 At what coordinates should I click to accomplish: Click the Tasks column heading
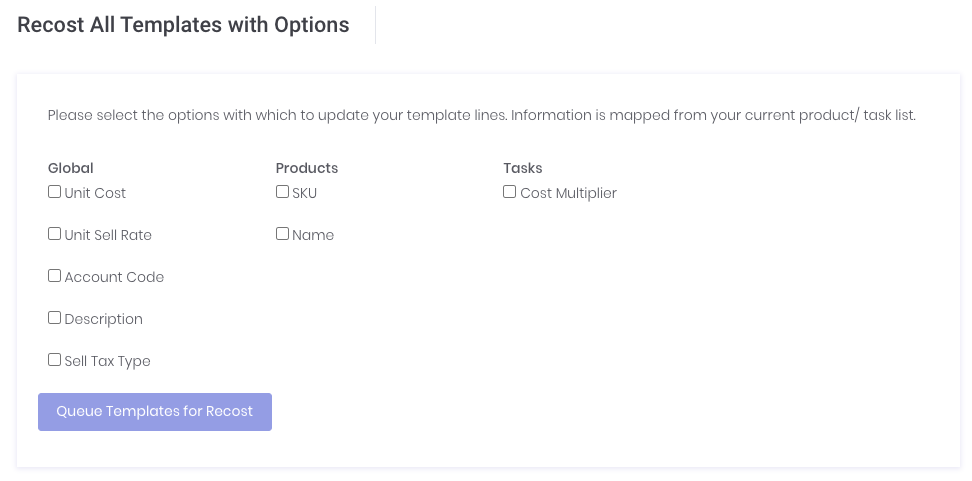[x=523, y=168]
